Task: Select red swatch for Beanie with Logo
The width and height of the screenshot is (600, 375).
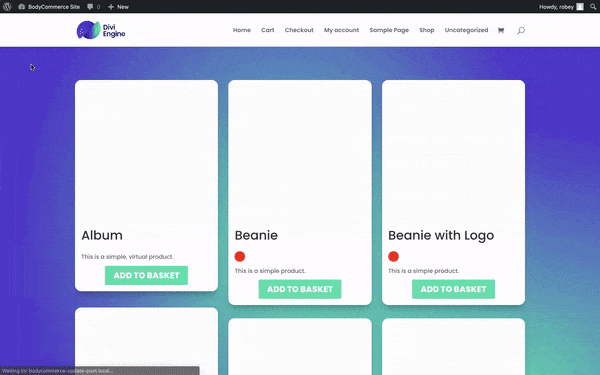Action: tap(393, 256)
